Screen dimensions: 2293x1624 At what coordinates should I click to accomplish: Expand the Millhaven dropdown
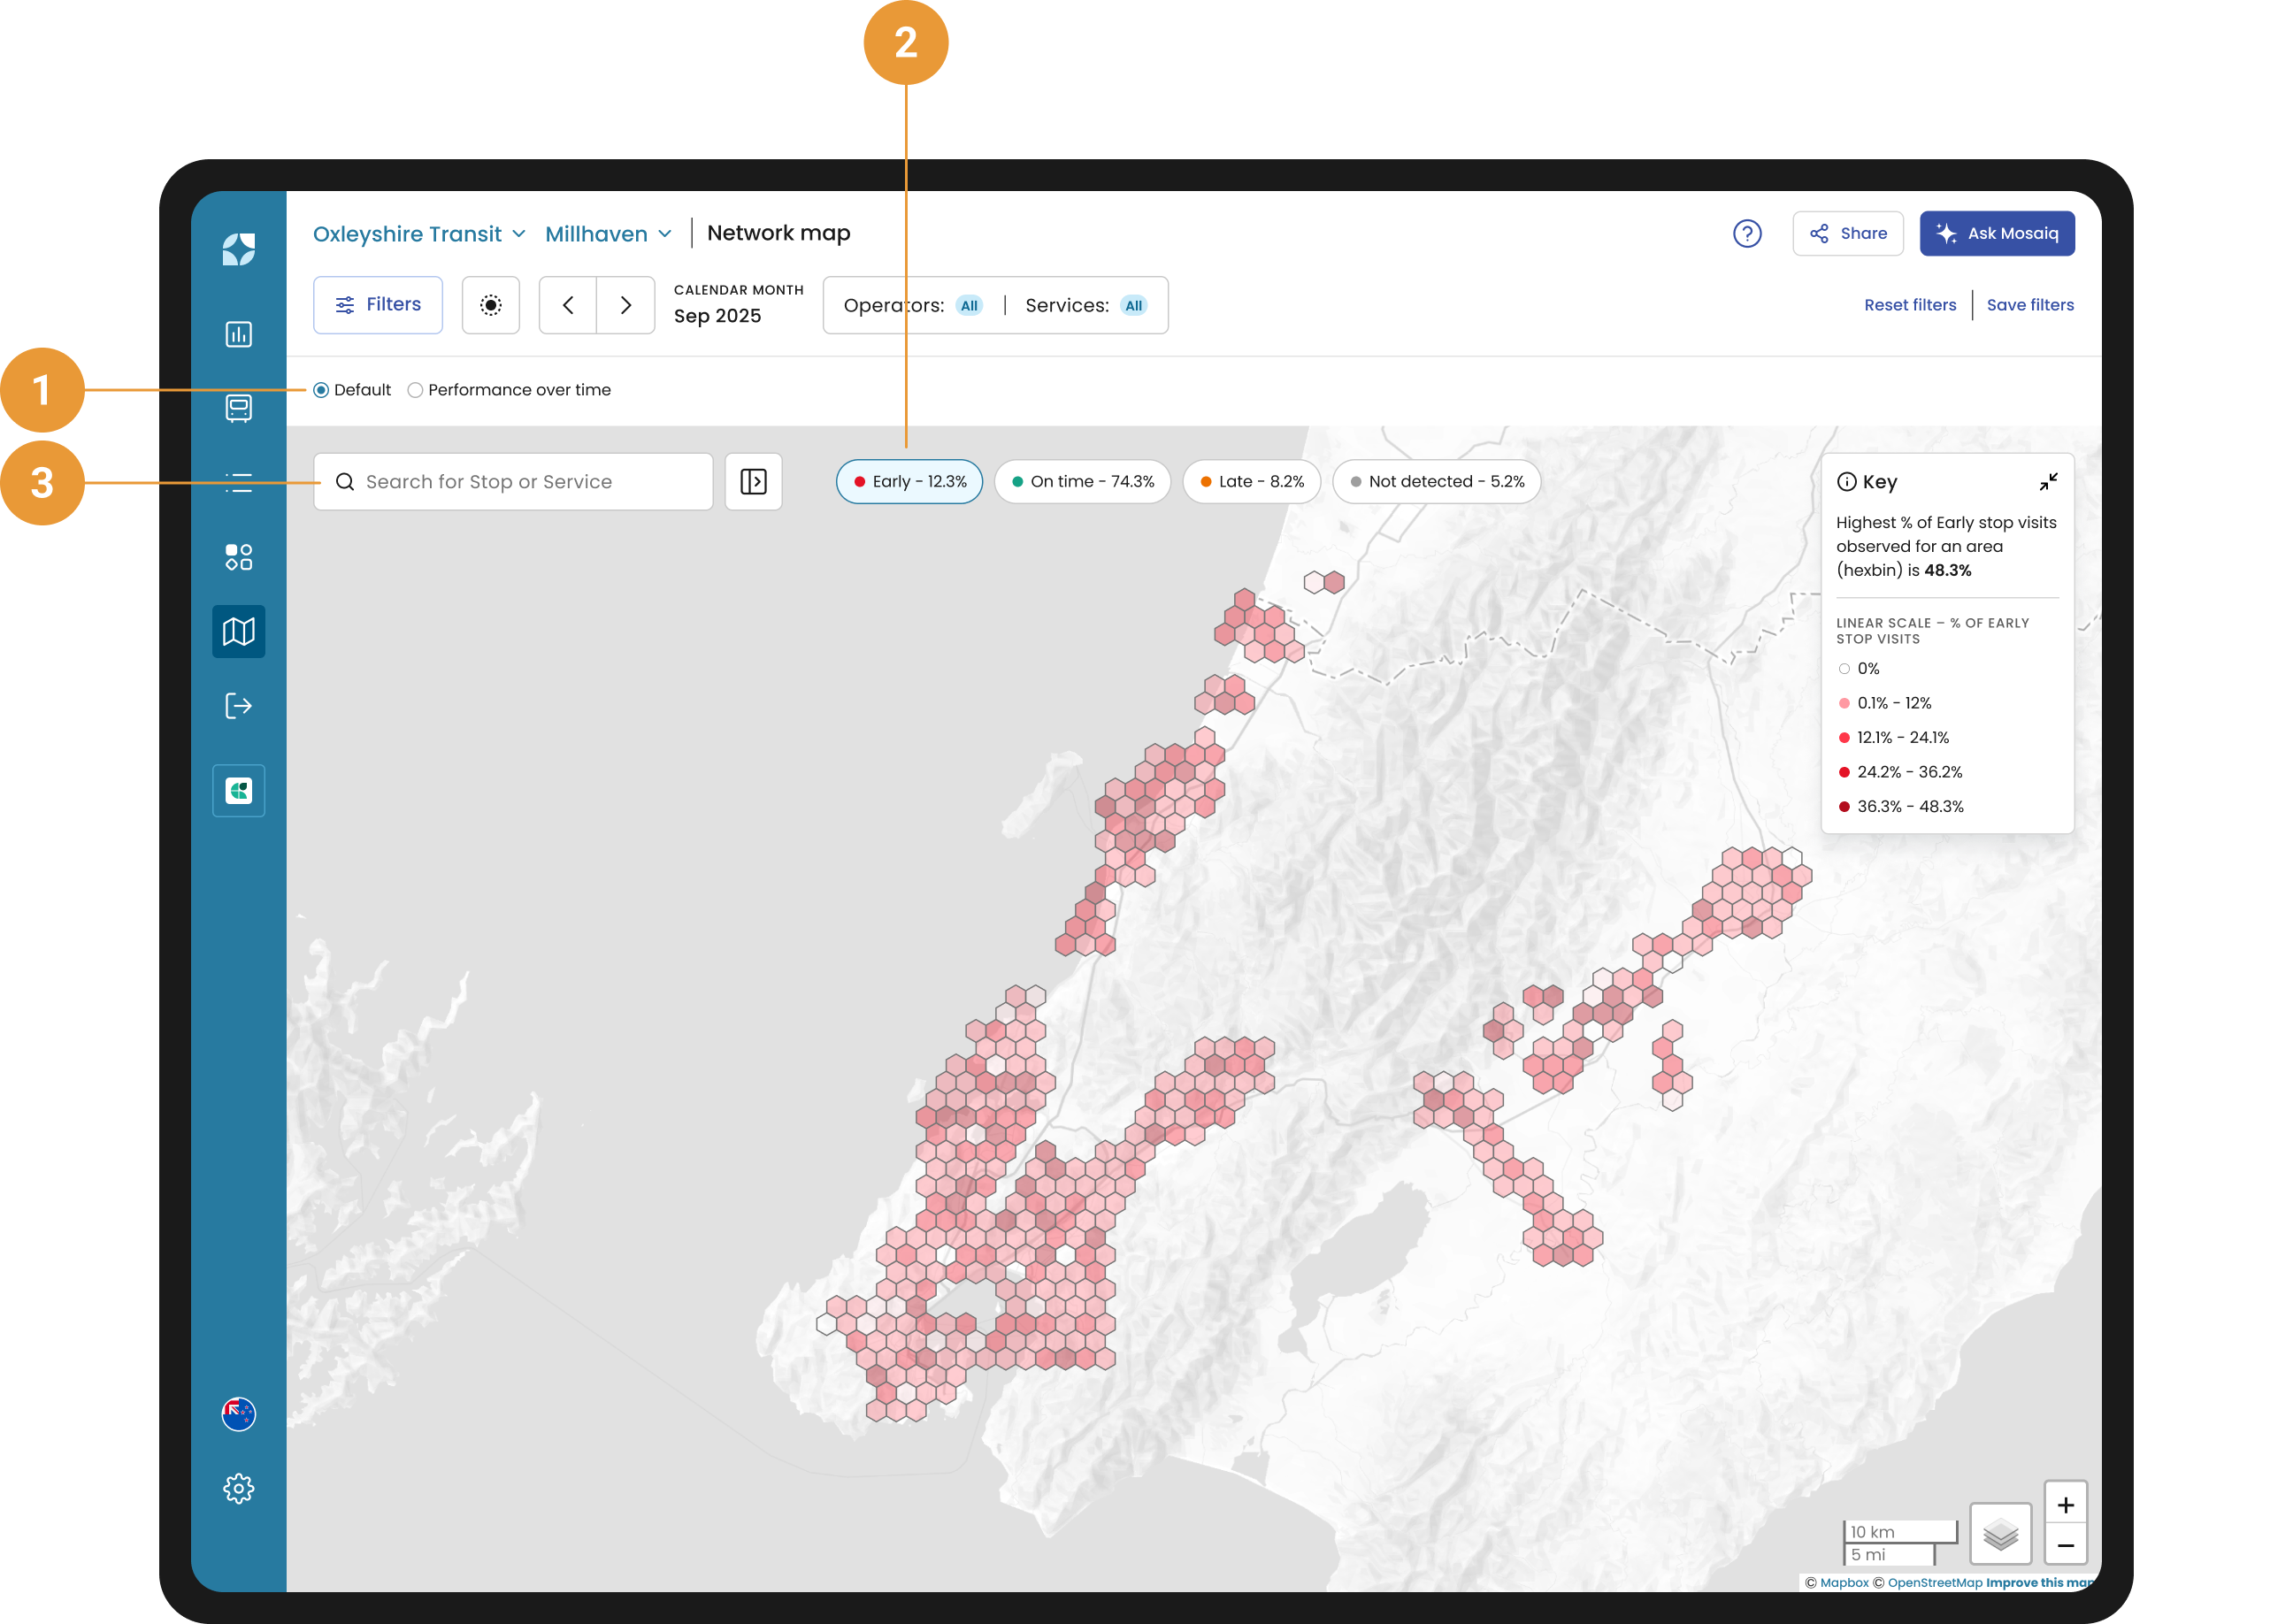pyautogui.click(x=608, y=234)
